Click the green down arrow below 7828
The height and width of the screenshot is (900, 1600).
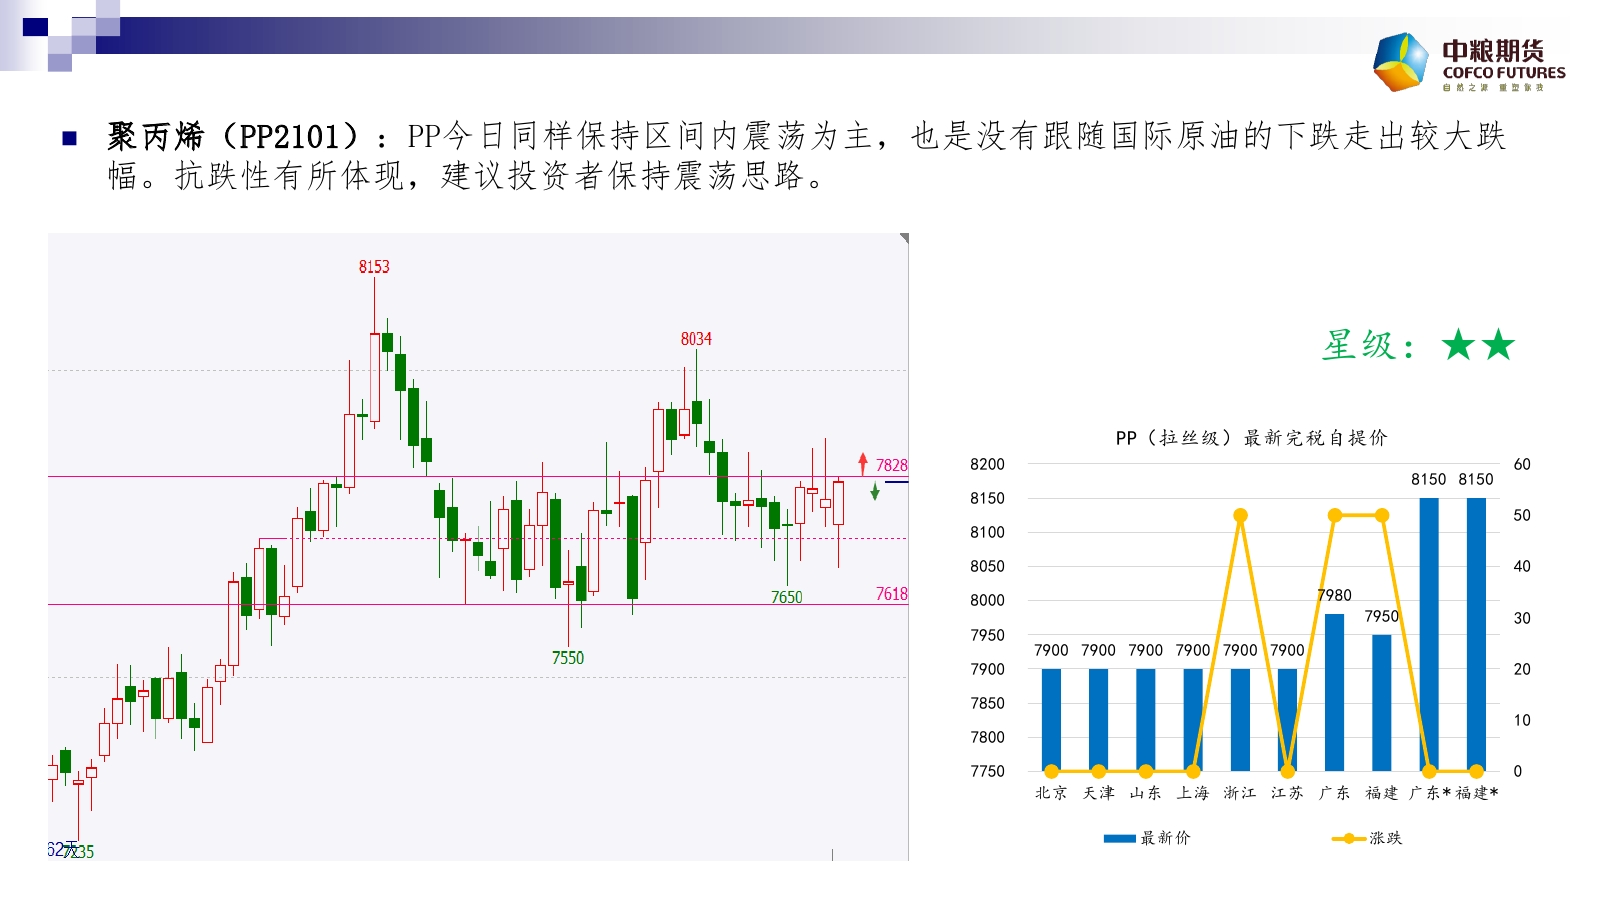(x=875, y=491)
